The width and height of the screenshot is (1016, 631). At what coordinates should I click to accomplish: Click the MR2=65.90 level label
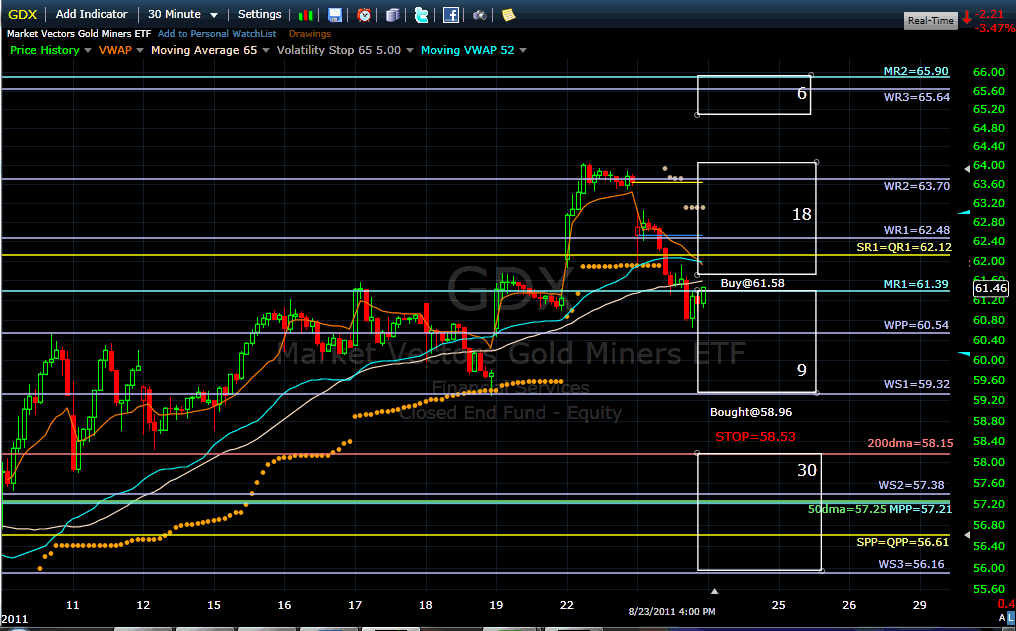pos(916,71)
